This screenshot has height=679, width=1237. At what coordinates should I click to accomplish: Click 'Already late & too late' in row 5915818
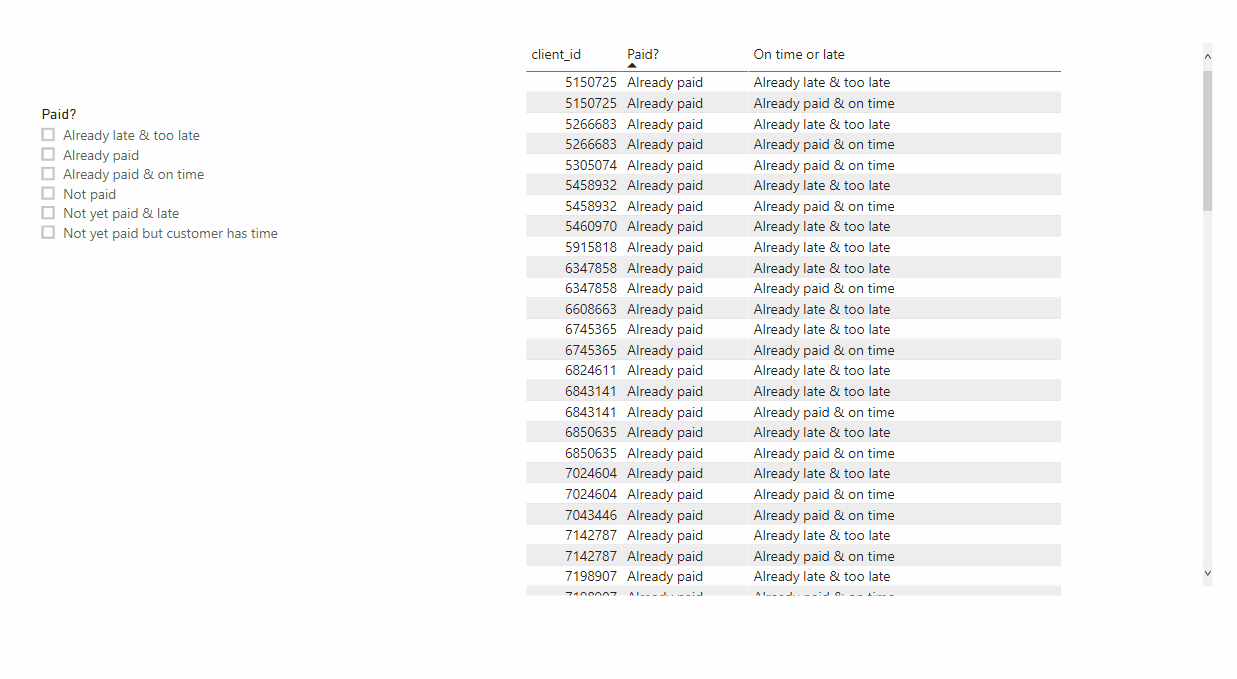[x=822, y=247]
